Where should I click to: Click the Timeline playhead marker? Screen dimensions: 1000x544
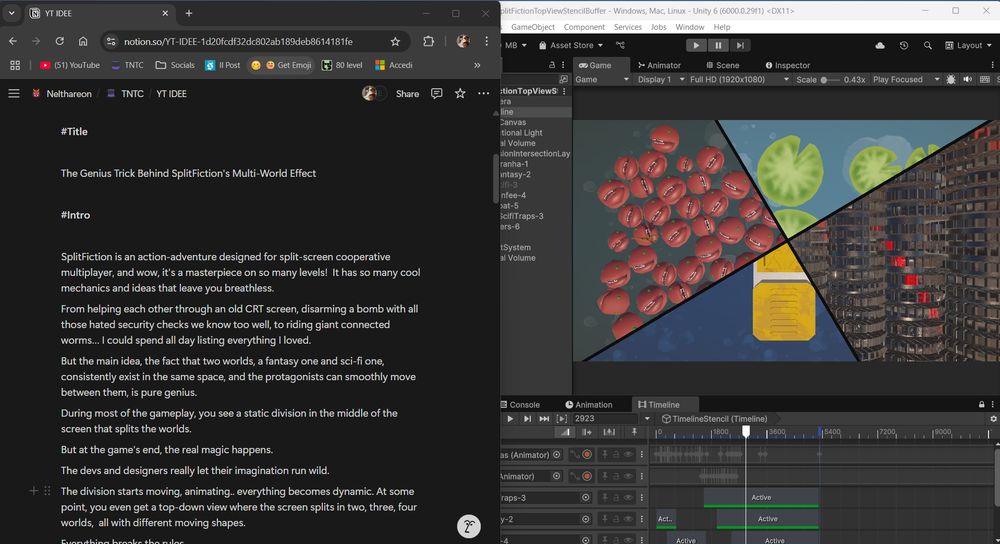click(746, 432)
